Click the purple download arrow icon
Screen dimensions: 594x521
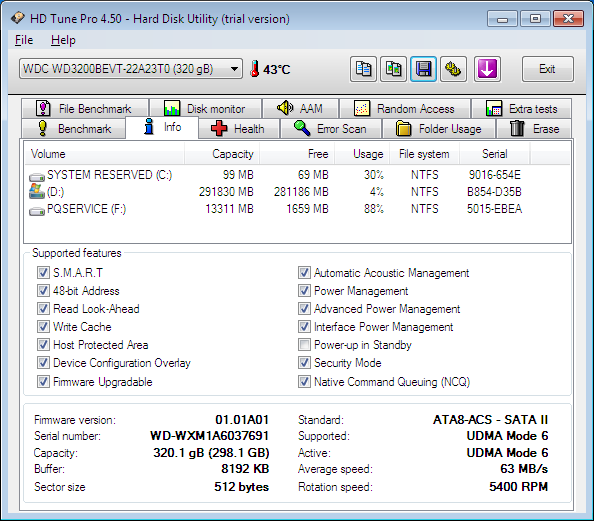coord(487,69)
